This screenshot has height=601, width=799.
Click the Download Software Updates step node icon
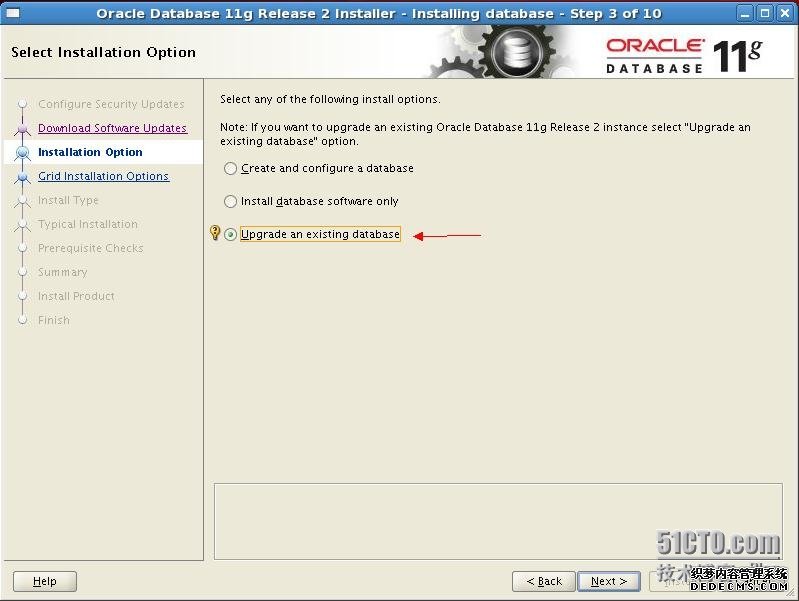tap(22, 128)
